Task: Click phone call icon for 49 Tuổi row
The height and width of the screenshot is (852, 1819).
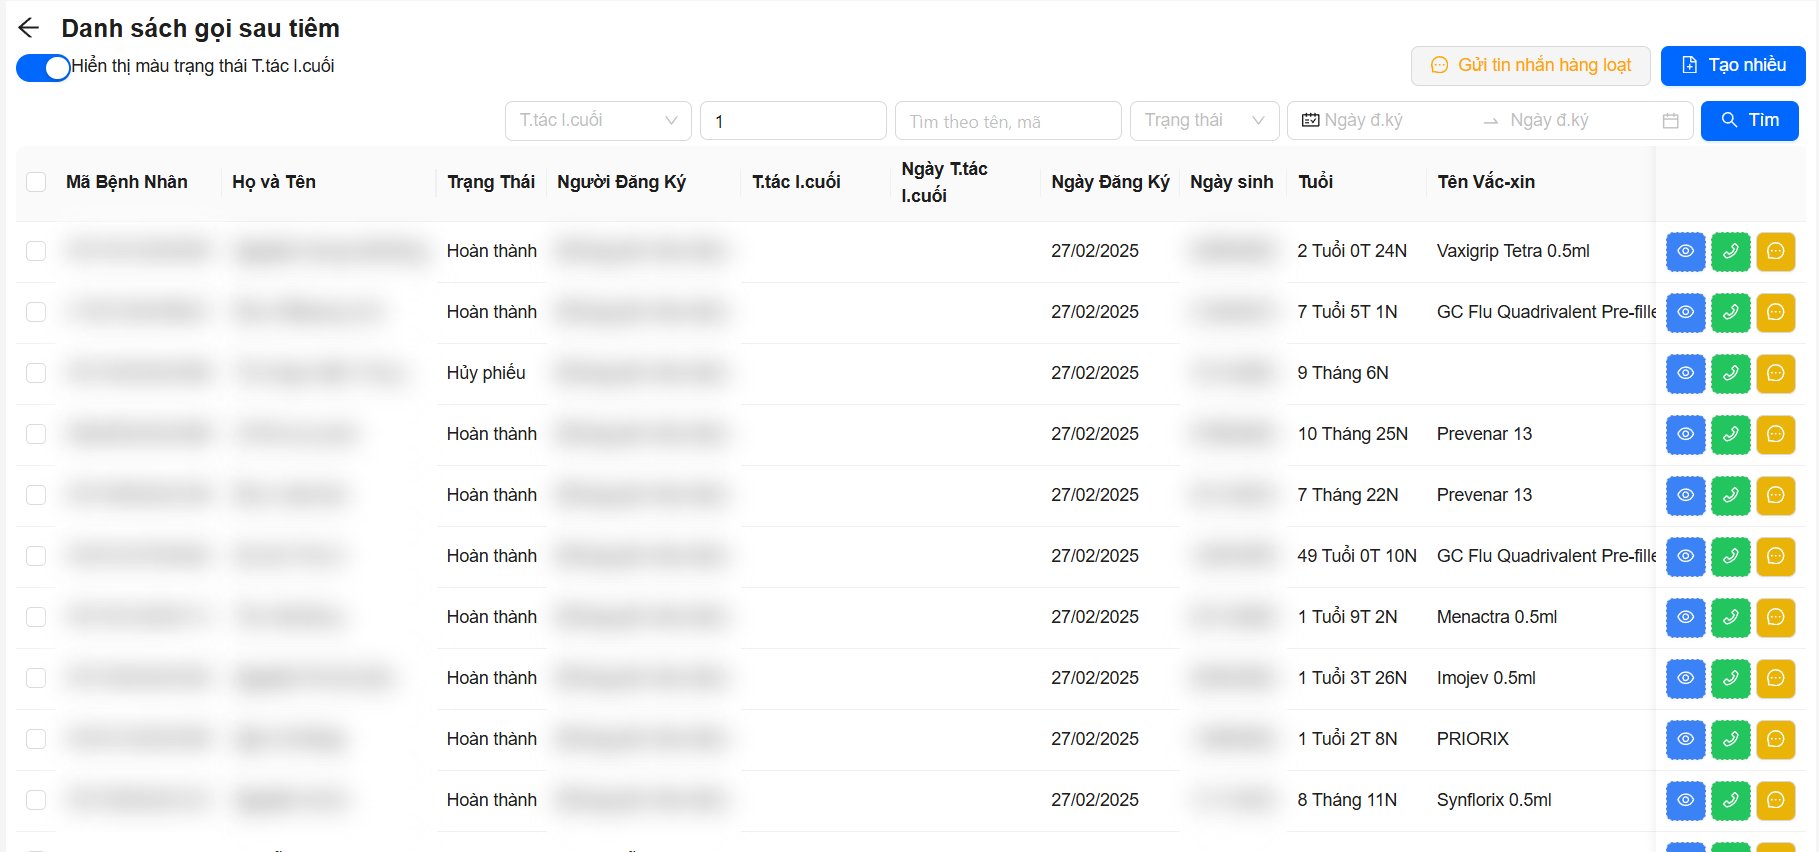Action: [1730, 557]
